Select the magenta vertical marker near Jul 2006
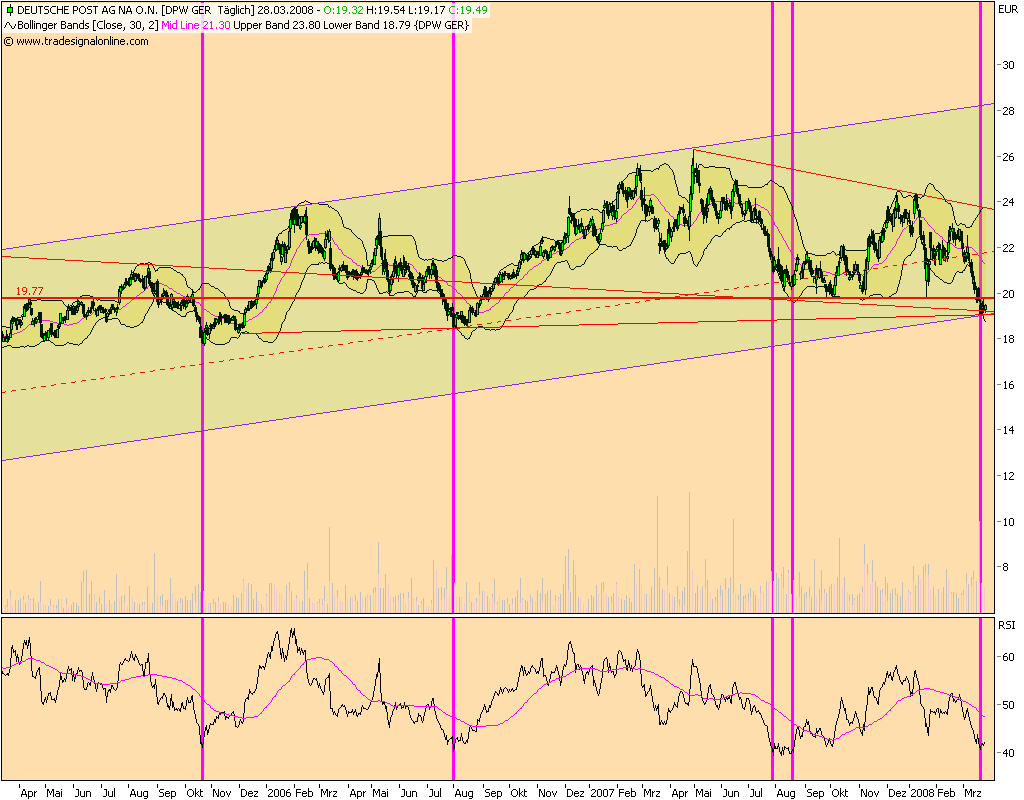This screenshot has height=800, width=1024. (453, 400)
